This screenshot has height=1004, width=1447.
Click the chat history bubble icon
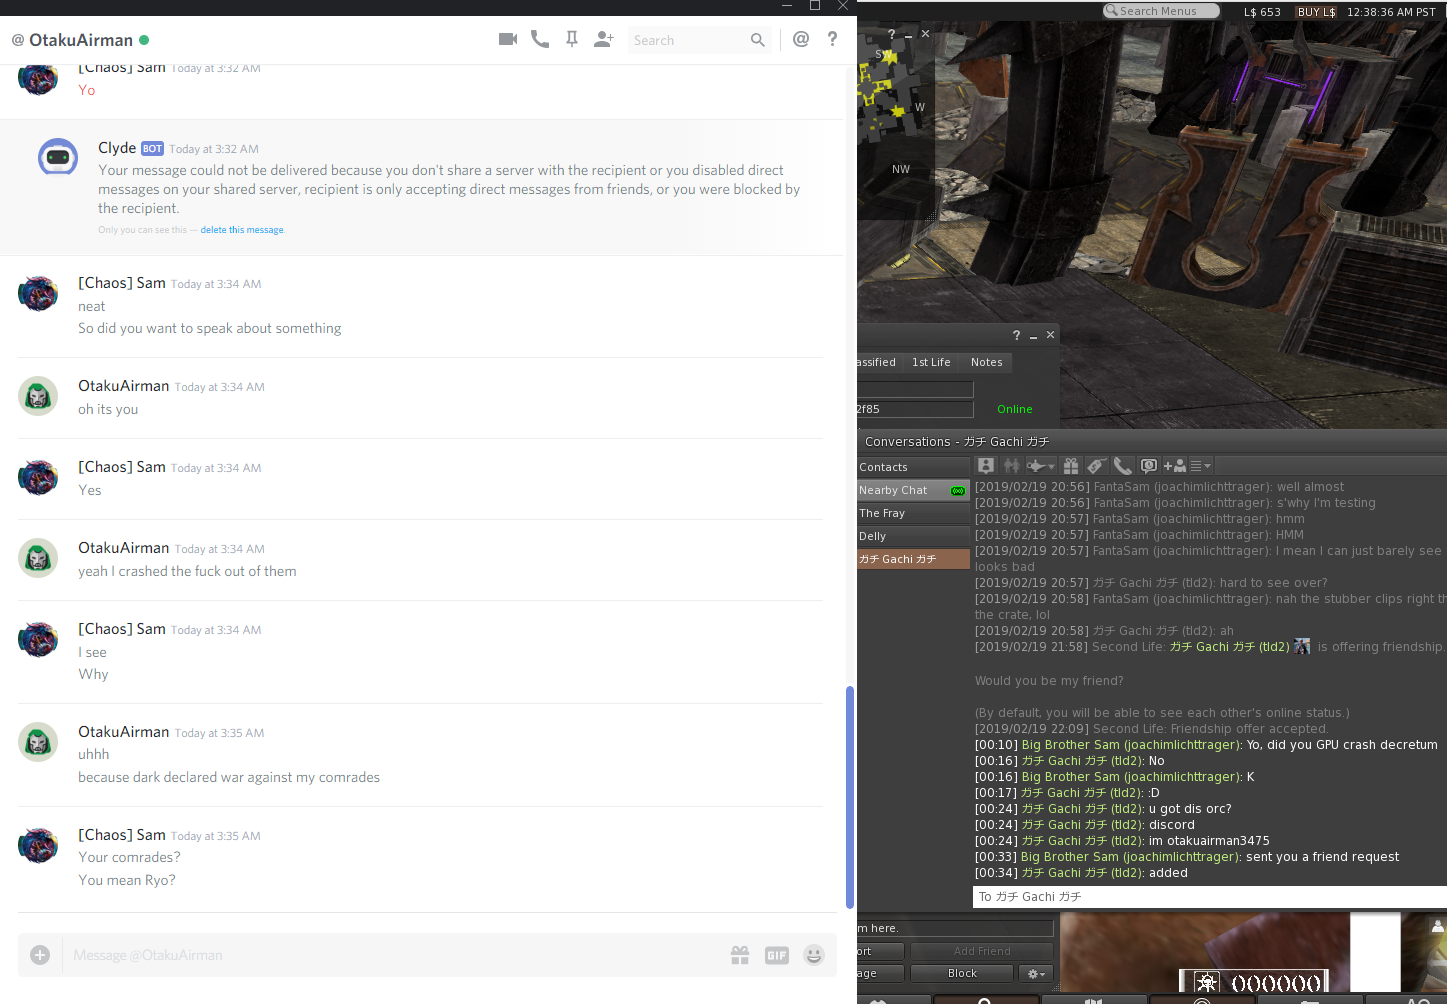coord(1149,466)
